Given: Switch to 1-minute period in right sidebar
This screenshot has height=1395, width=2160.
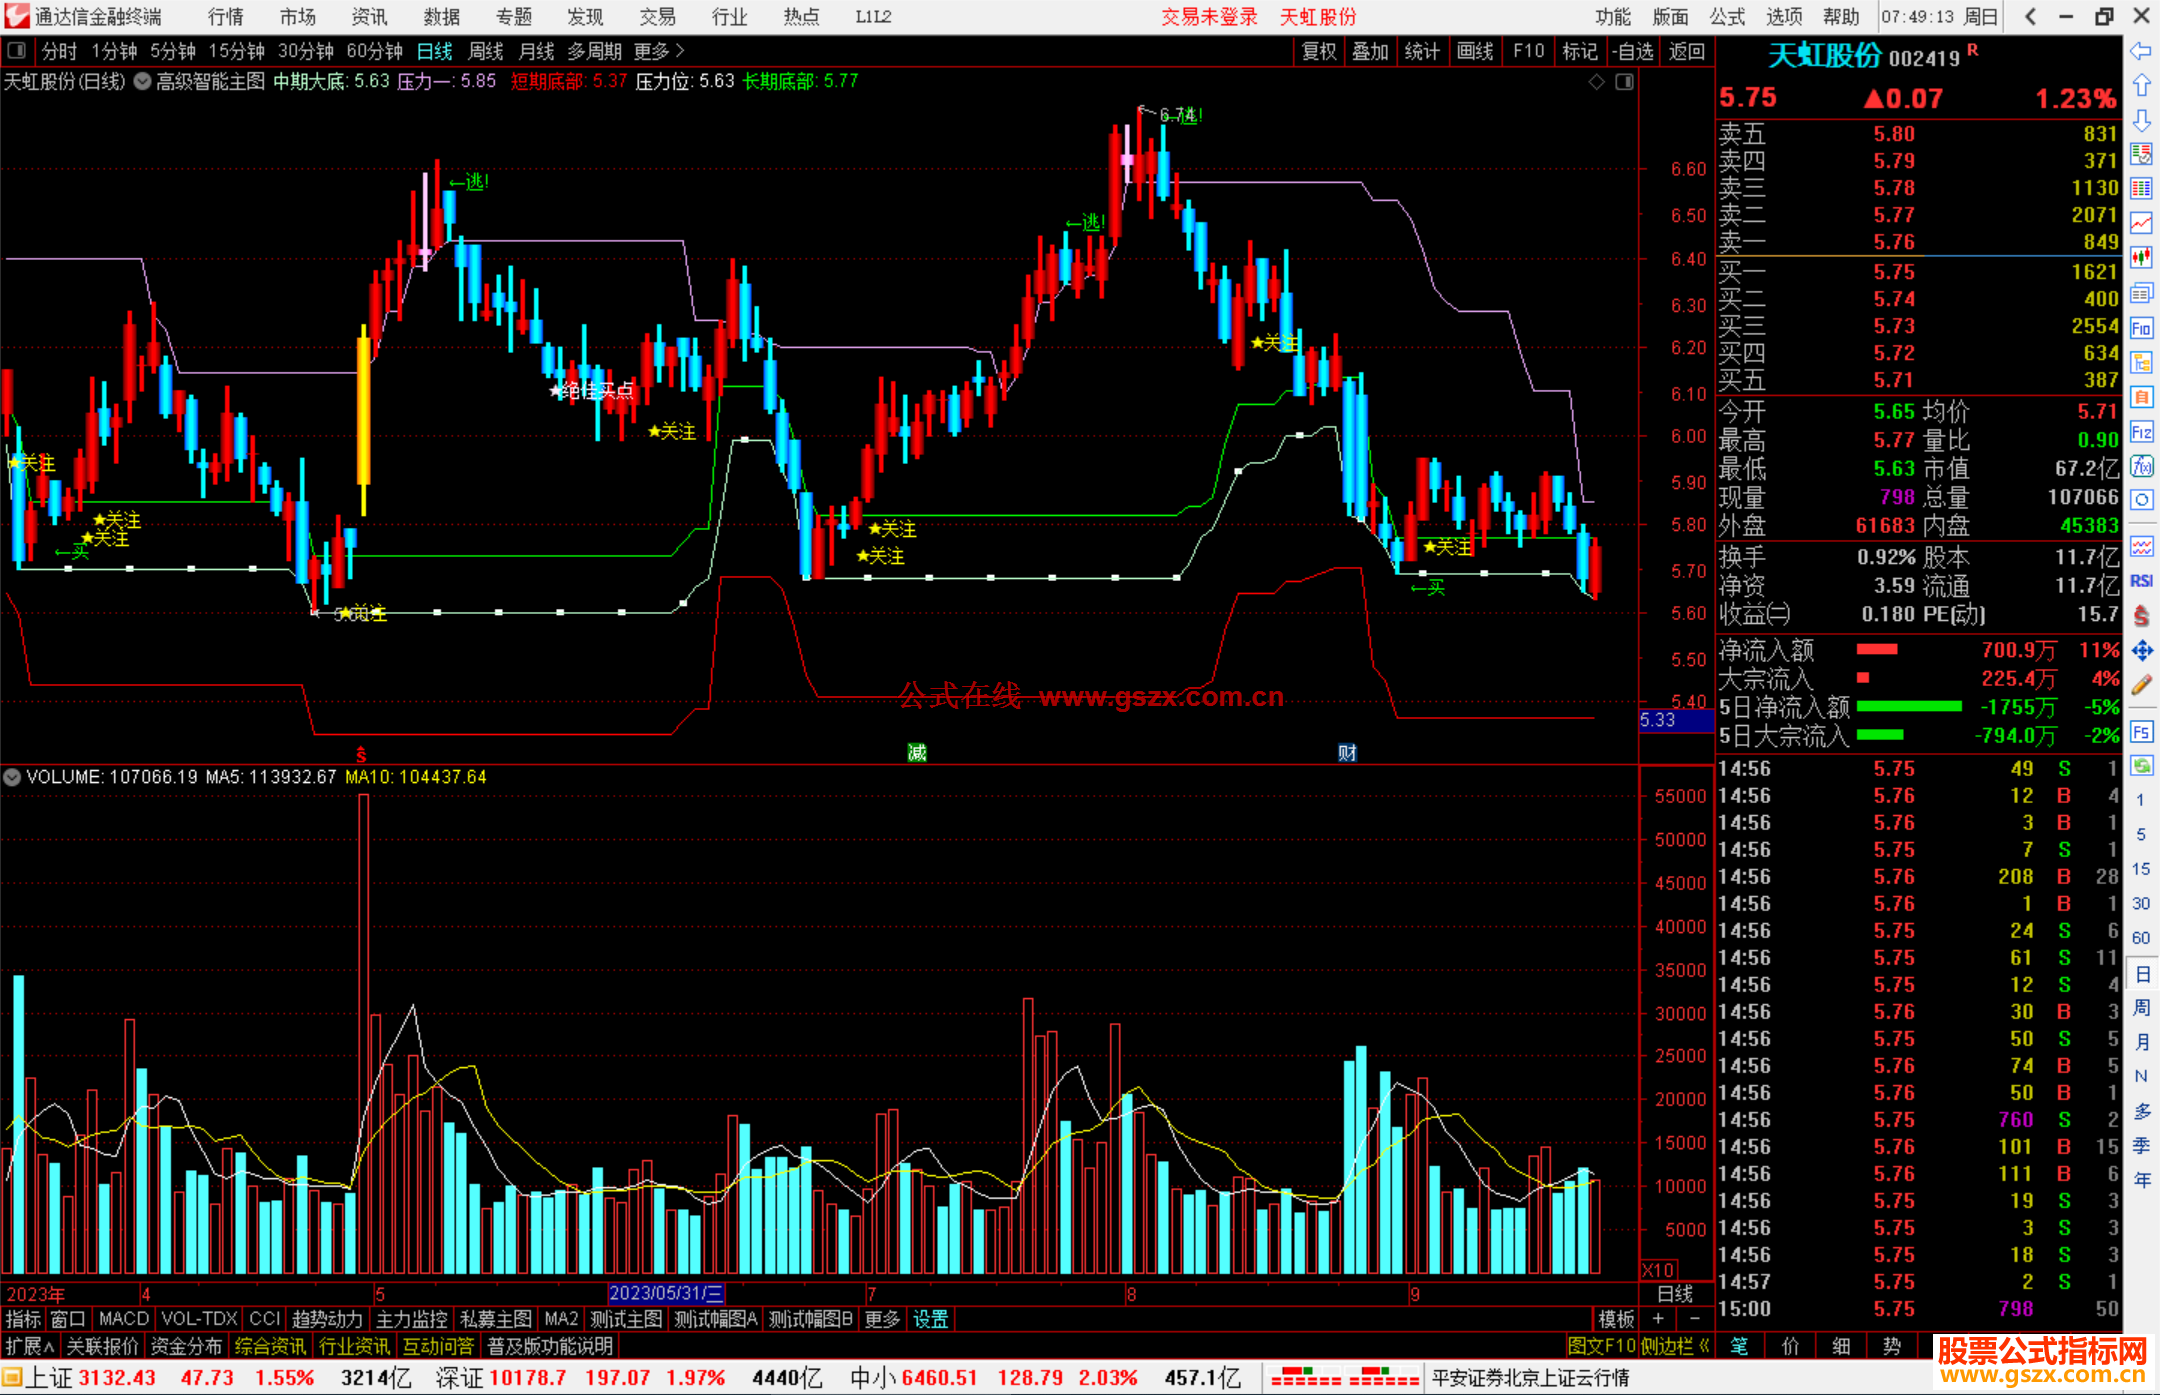Looking at the screenshot, I should (x=2140, y=800).
